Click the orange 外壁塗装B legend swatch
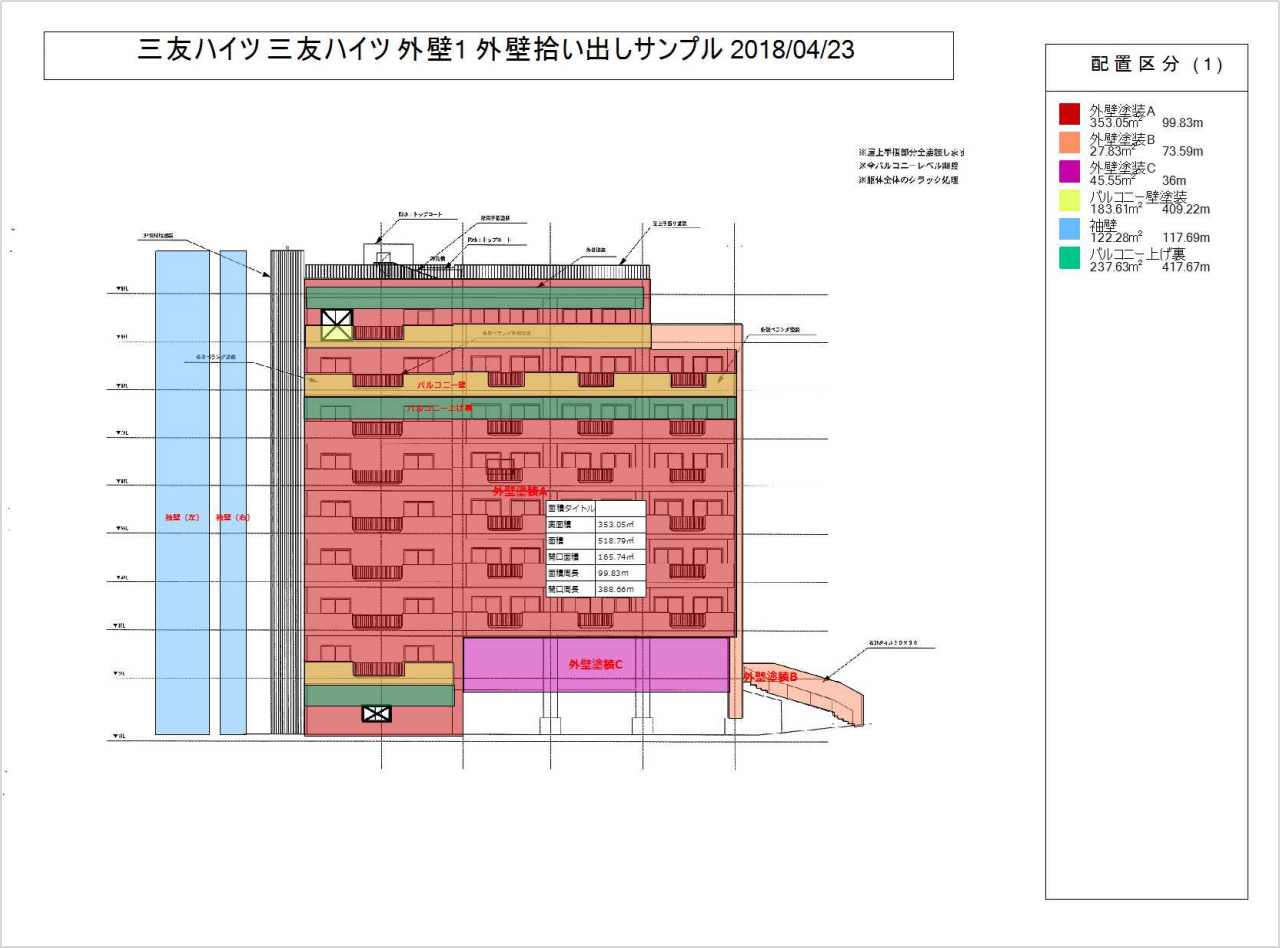The height and width of the screenshot is (948, 1280). [1069, 142]
